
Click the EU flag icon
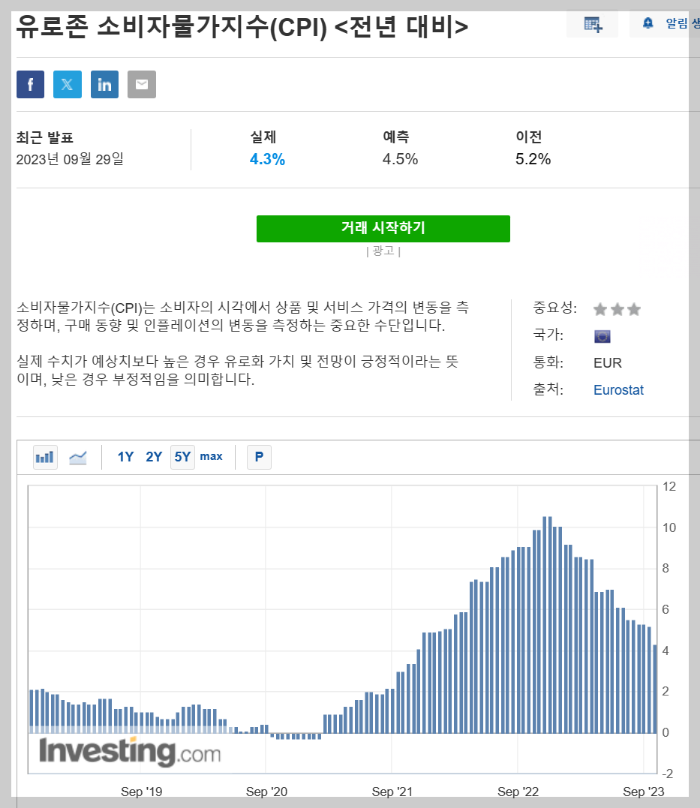point(602,336)
